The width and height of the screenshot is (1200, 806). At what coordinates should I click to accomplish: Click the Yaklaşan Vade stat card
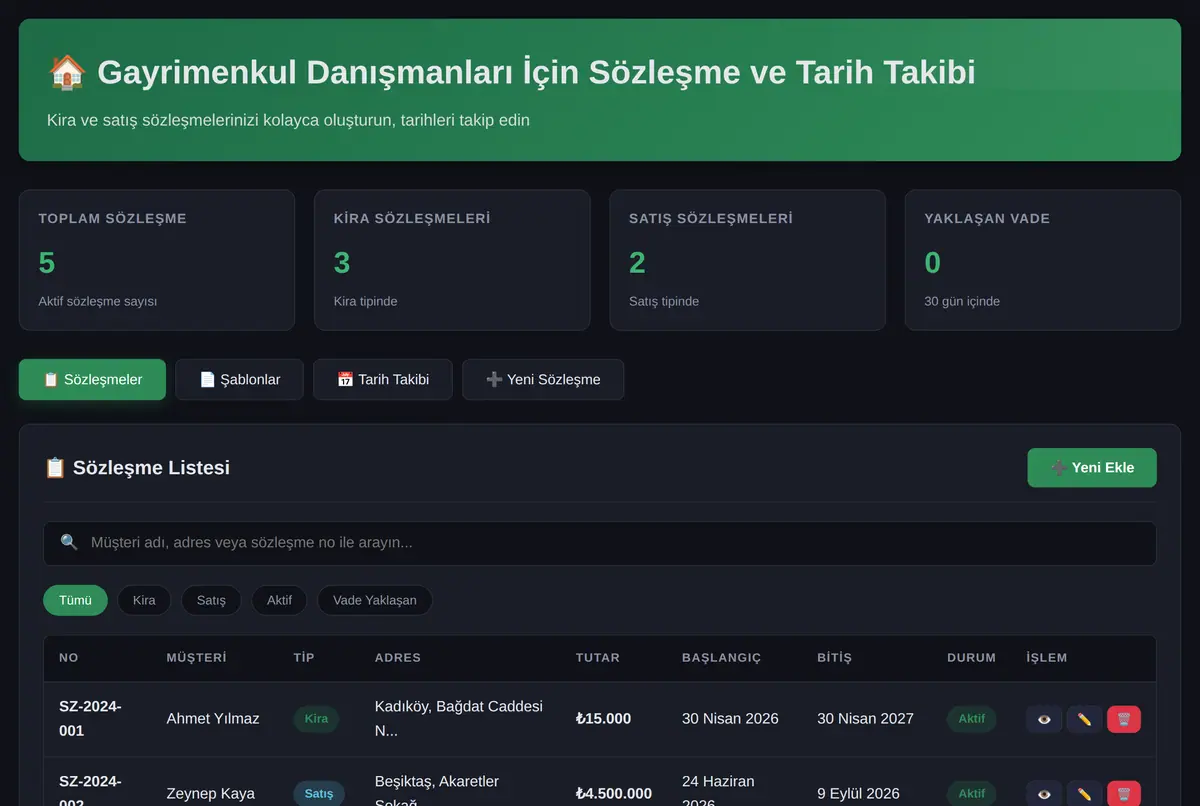[x=1043, y=260]
